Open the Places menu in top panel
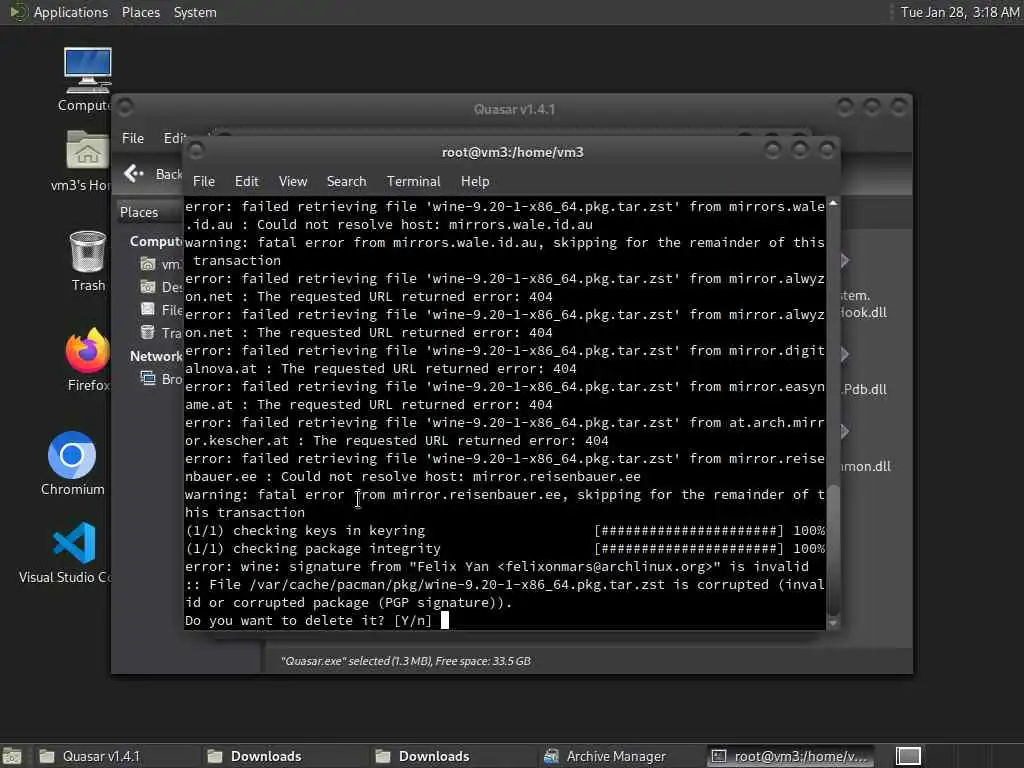Screen dimensions: 1024x768 coord(140,12)
